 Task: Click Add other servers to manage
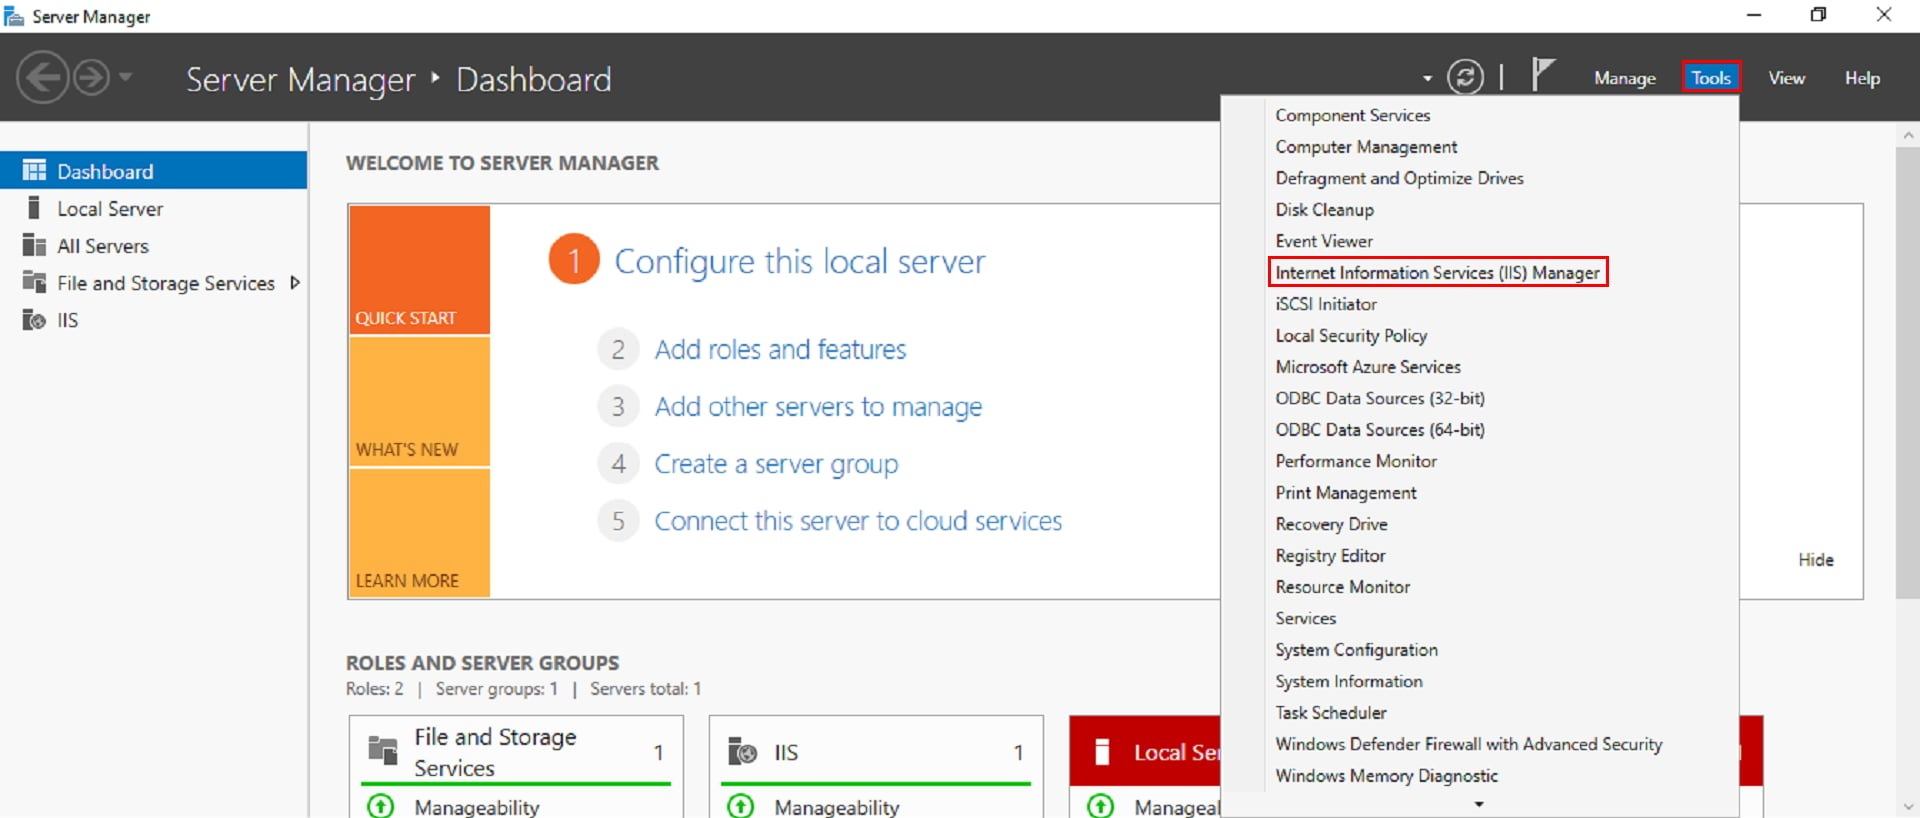(818, 407)
